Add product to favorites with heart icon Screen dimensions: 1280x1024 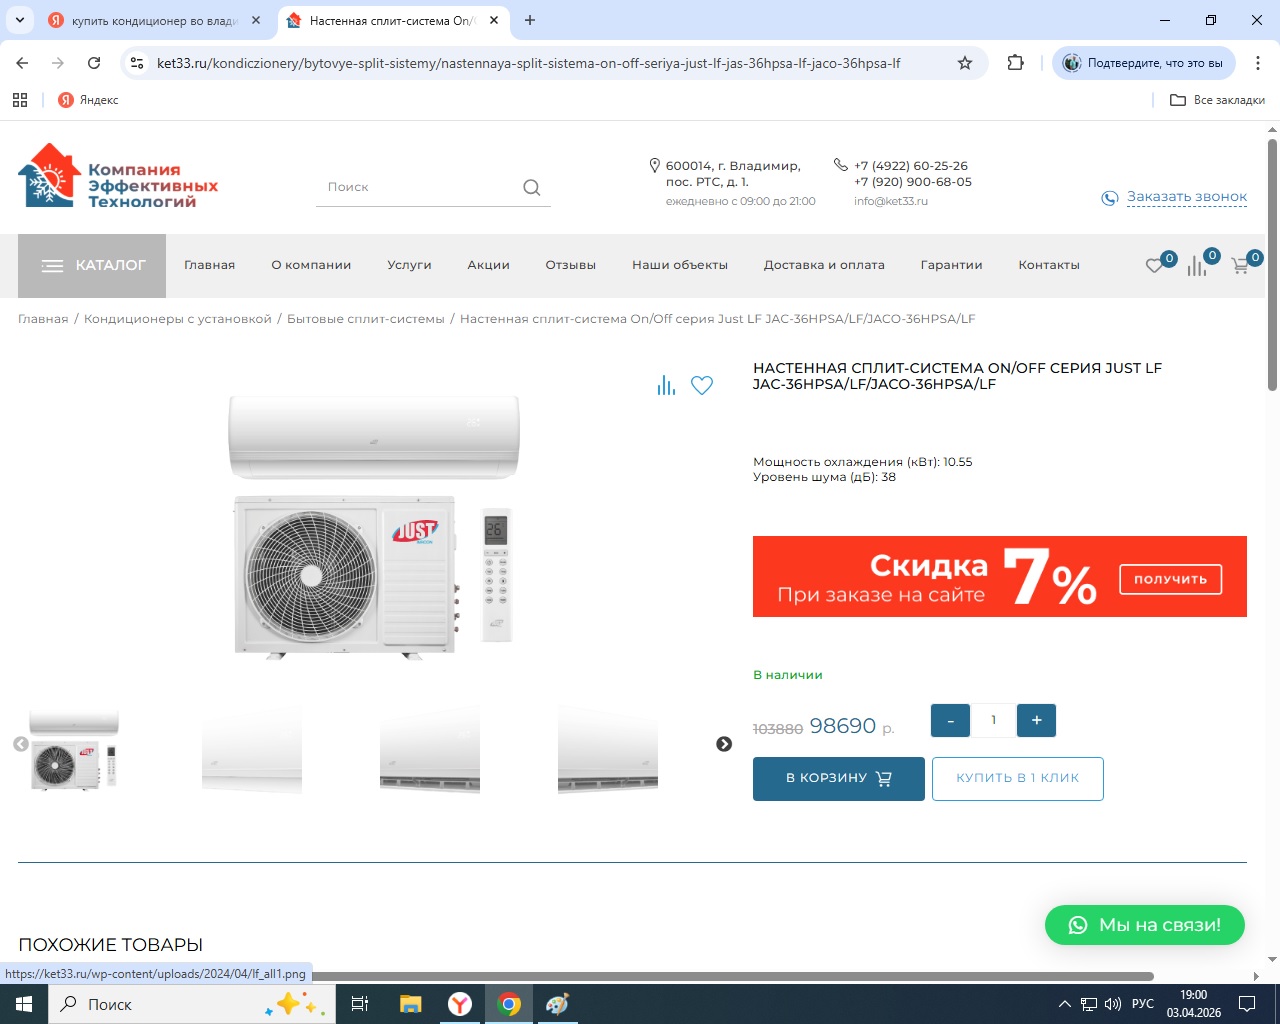(x=702, y=385)
